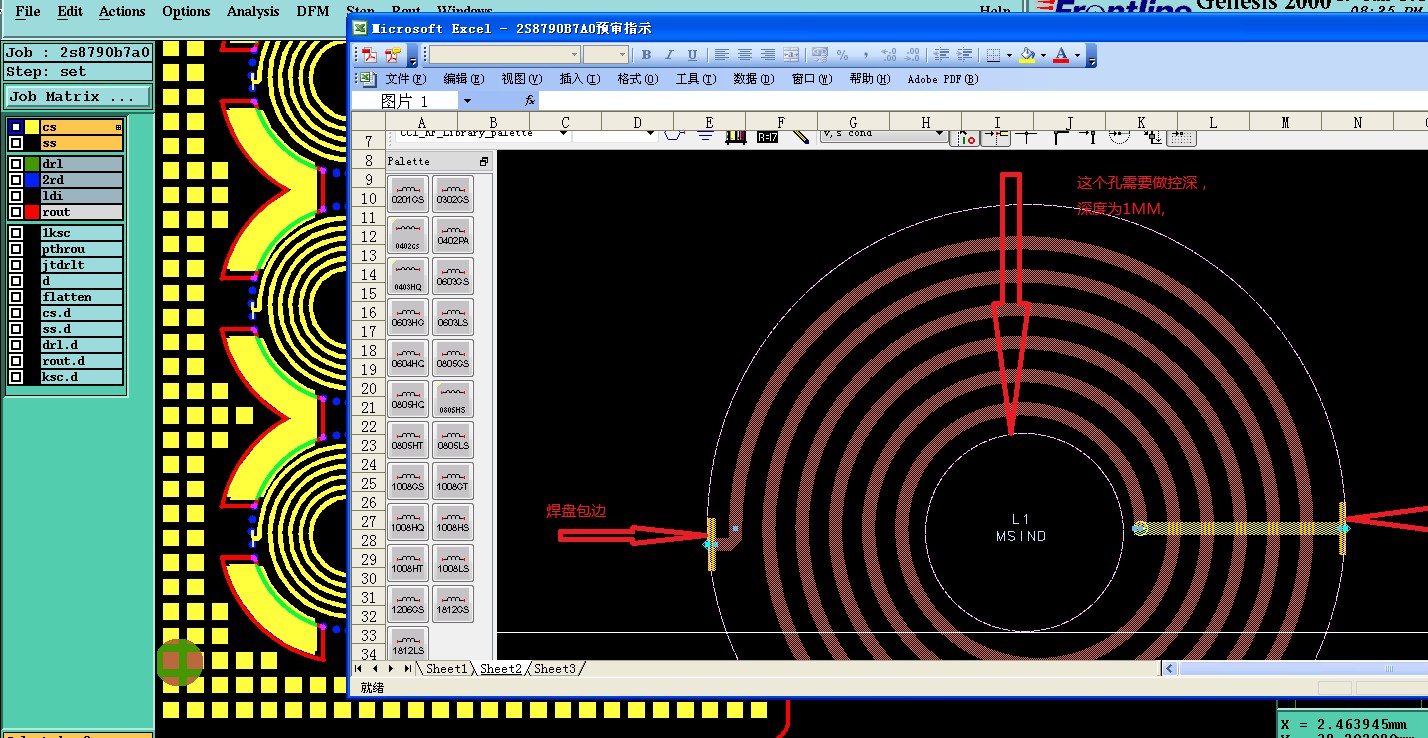Click Increase Decimal icon

(890, 55)
